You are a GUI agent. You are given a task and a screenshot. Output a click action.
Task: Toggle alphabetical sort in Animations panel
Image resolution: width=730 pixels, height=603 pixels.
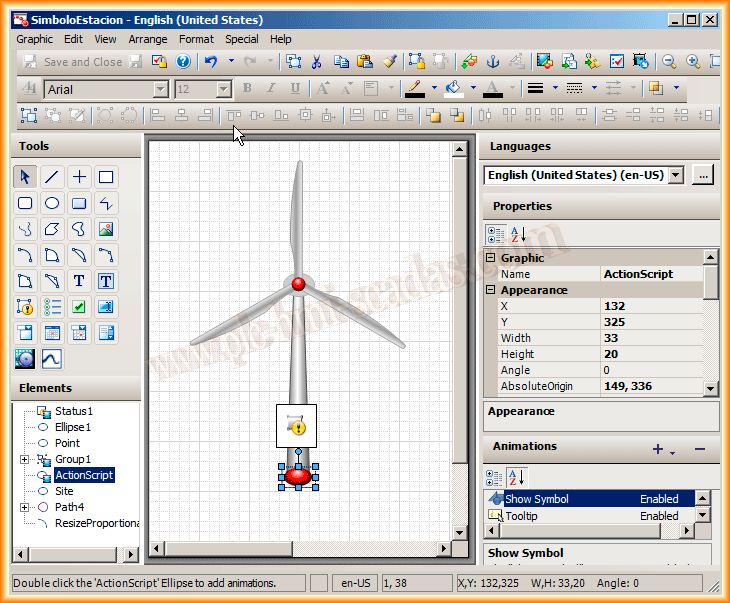pos(519,477)
